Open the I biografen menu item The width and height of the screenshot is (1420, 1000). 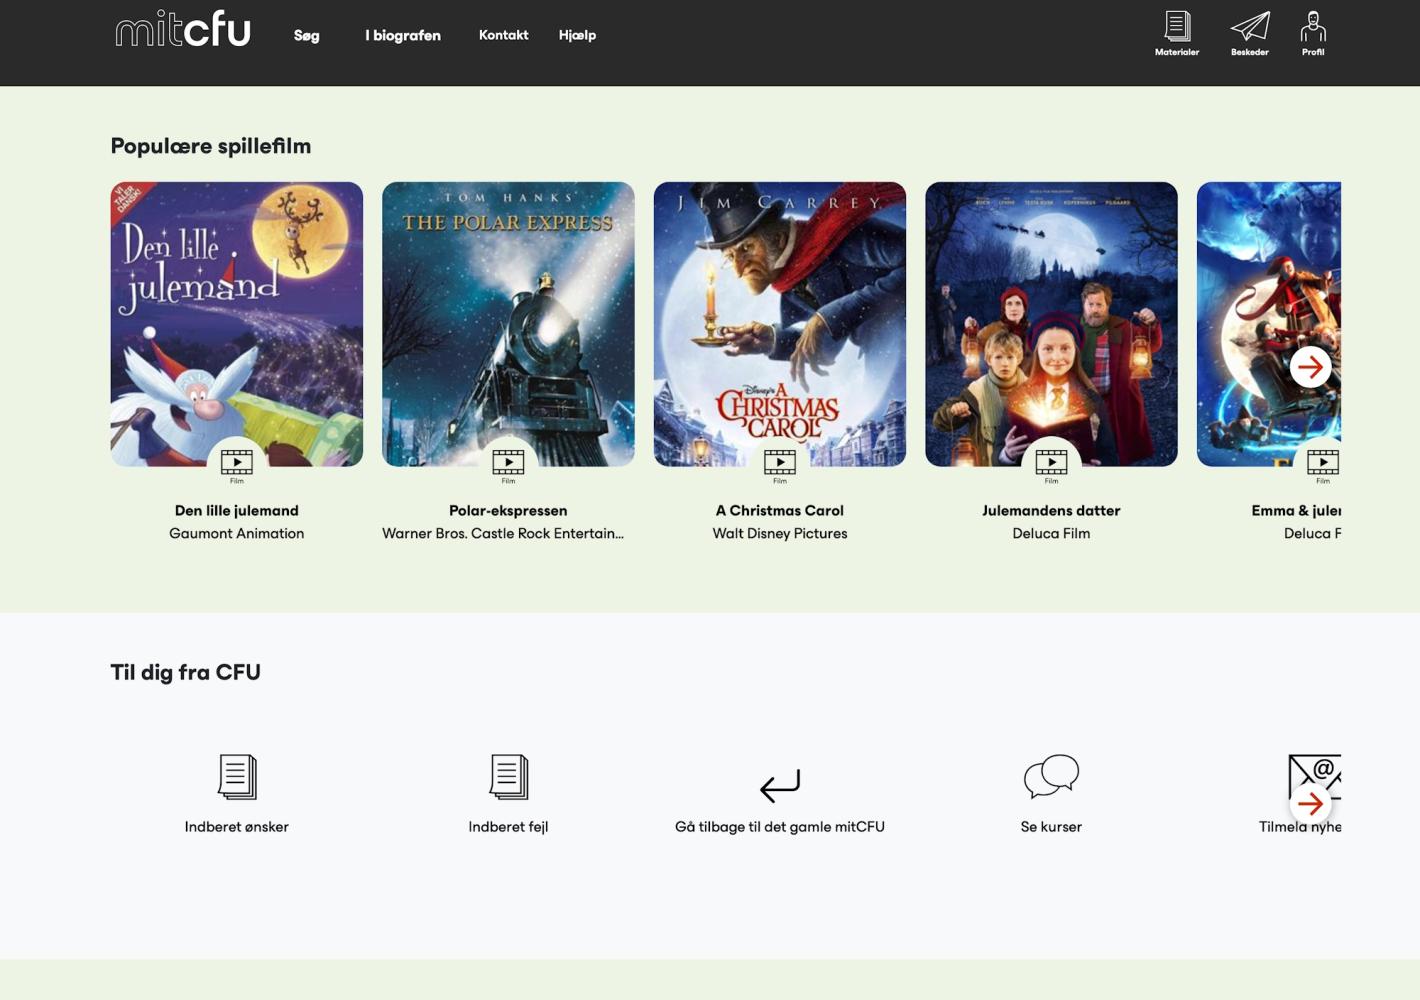(403, 35)
